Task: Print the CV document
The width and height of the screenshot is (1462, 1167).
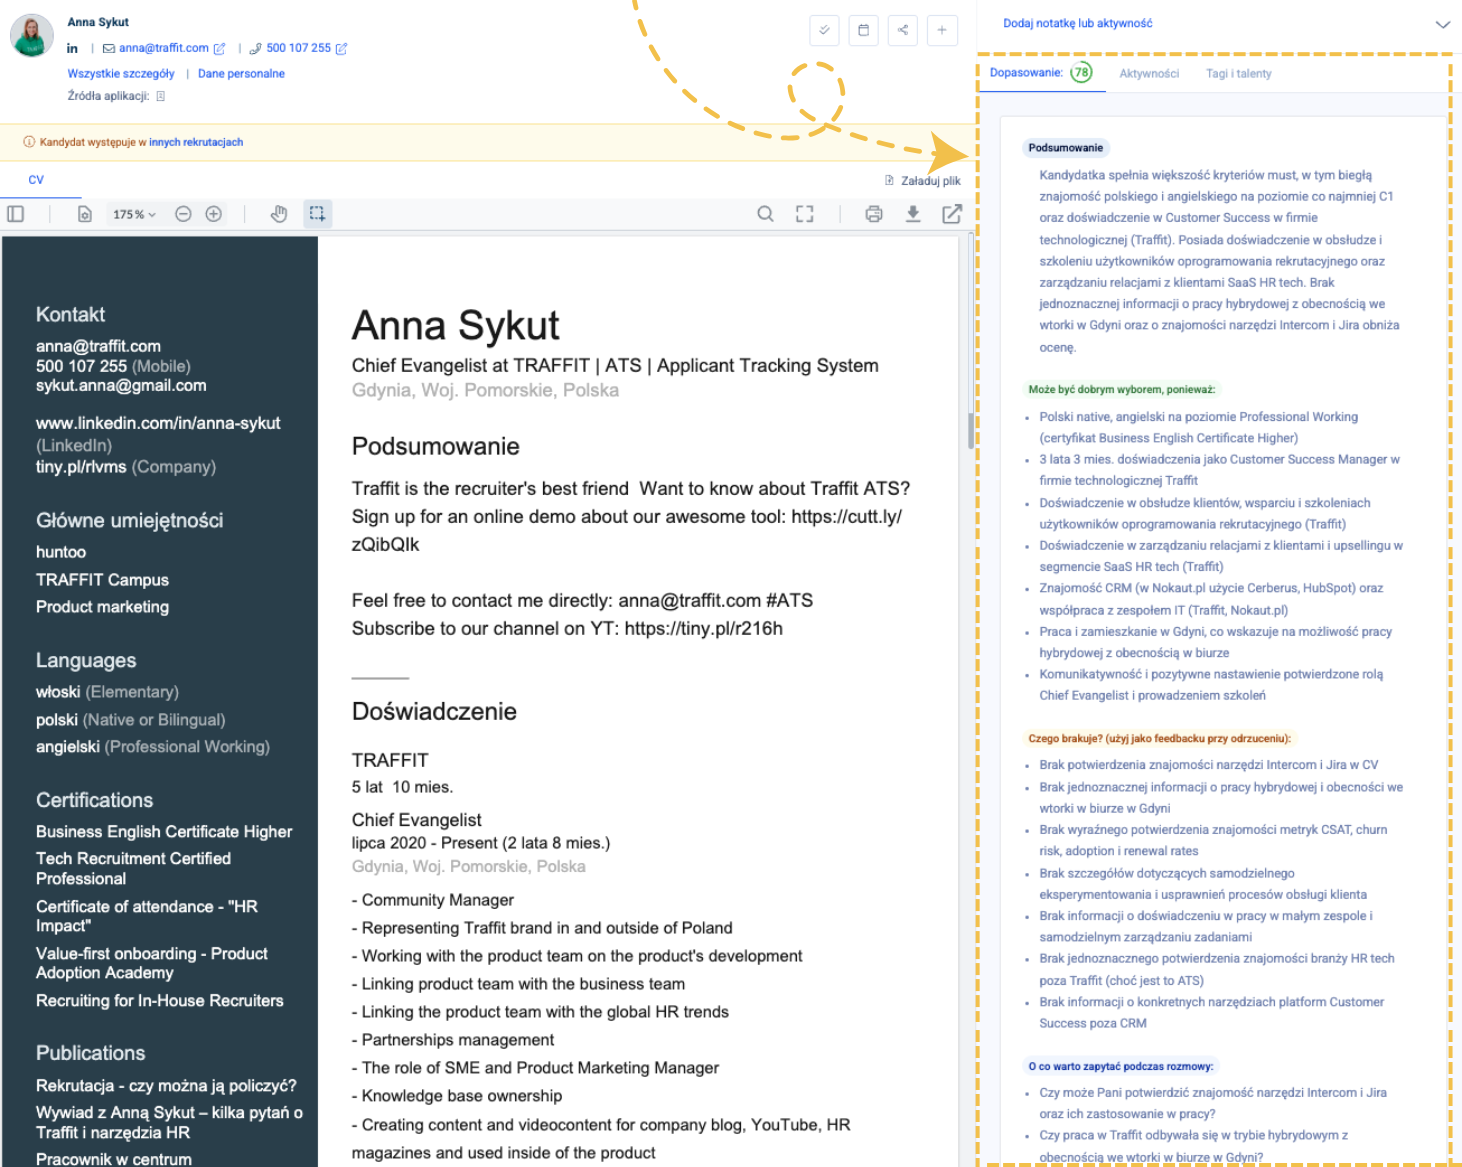Action: click(x=874, y=214)
